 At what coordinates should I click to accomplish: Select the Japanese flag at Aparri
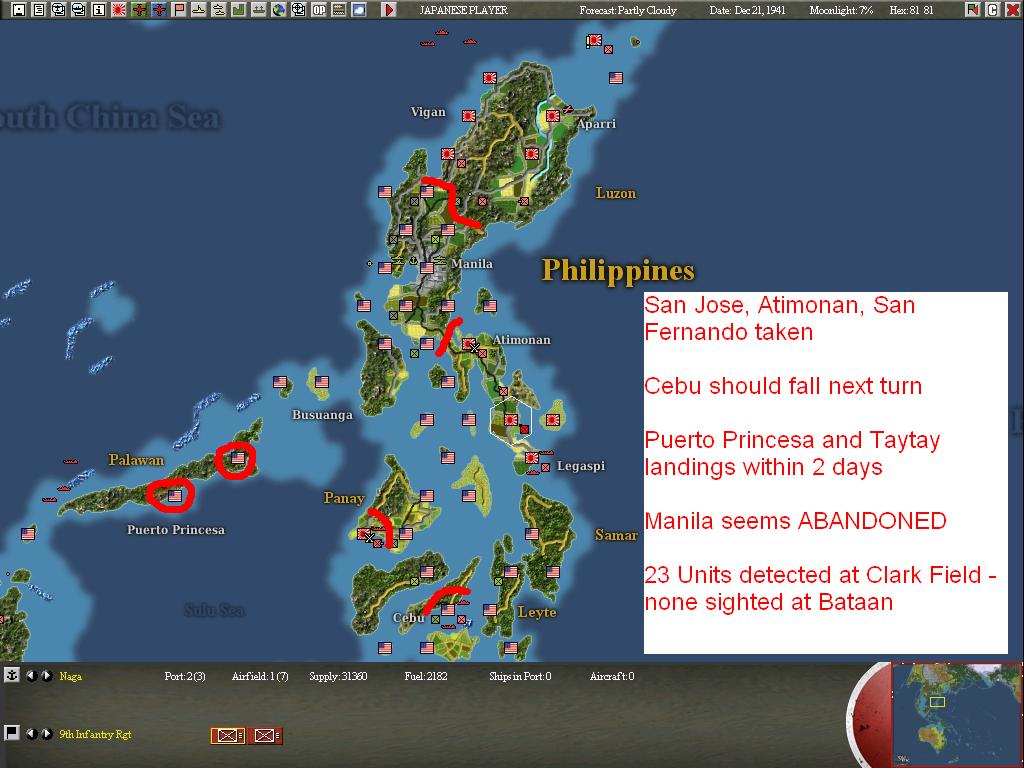(552, 116)
